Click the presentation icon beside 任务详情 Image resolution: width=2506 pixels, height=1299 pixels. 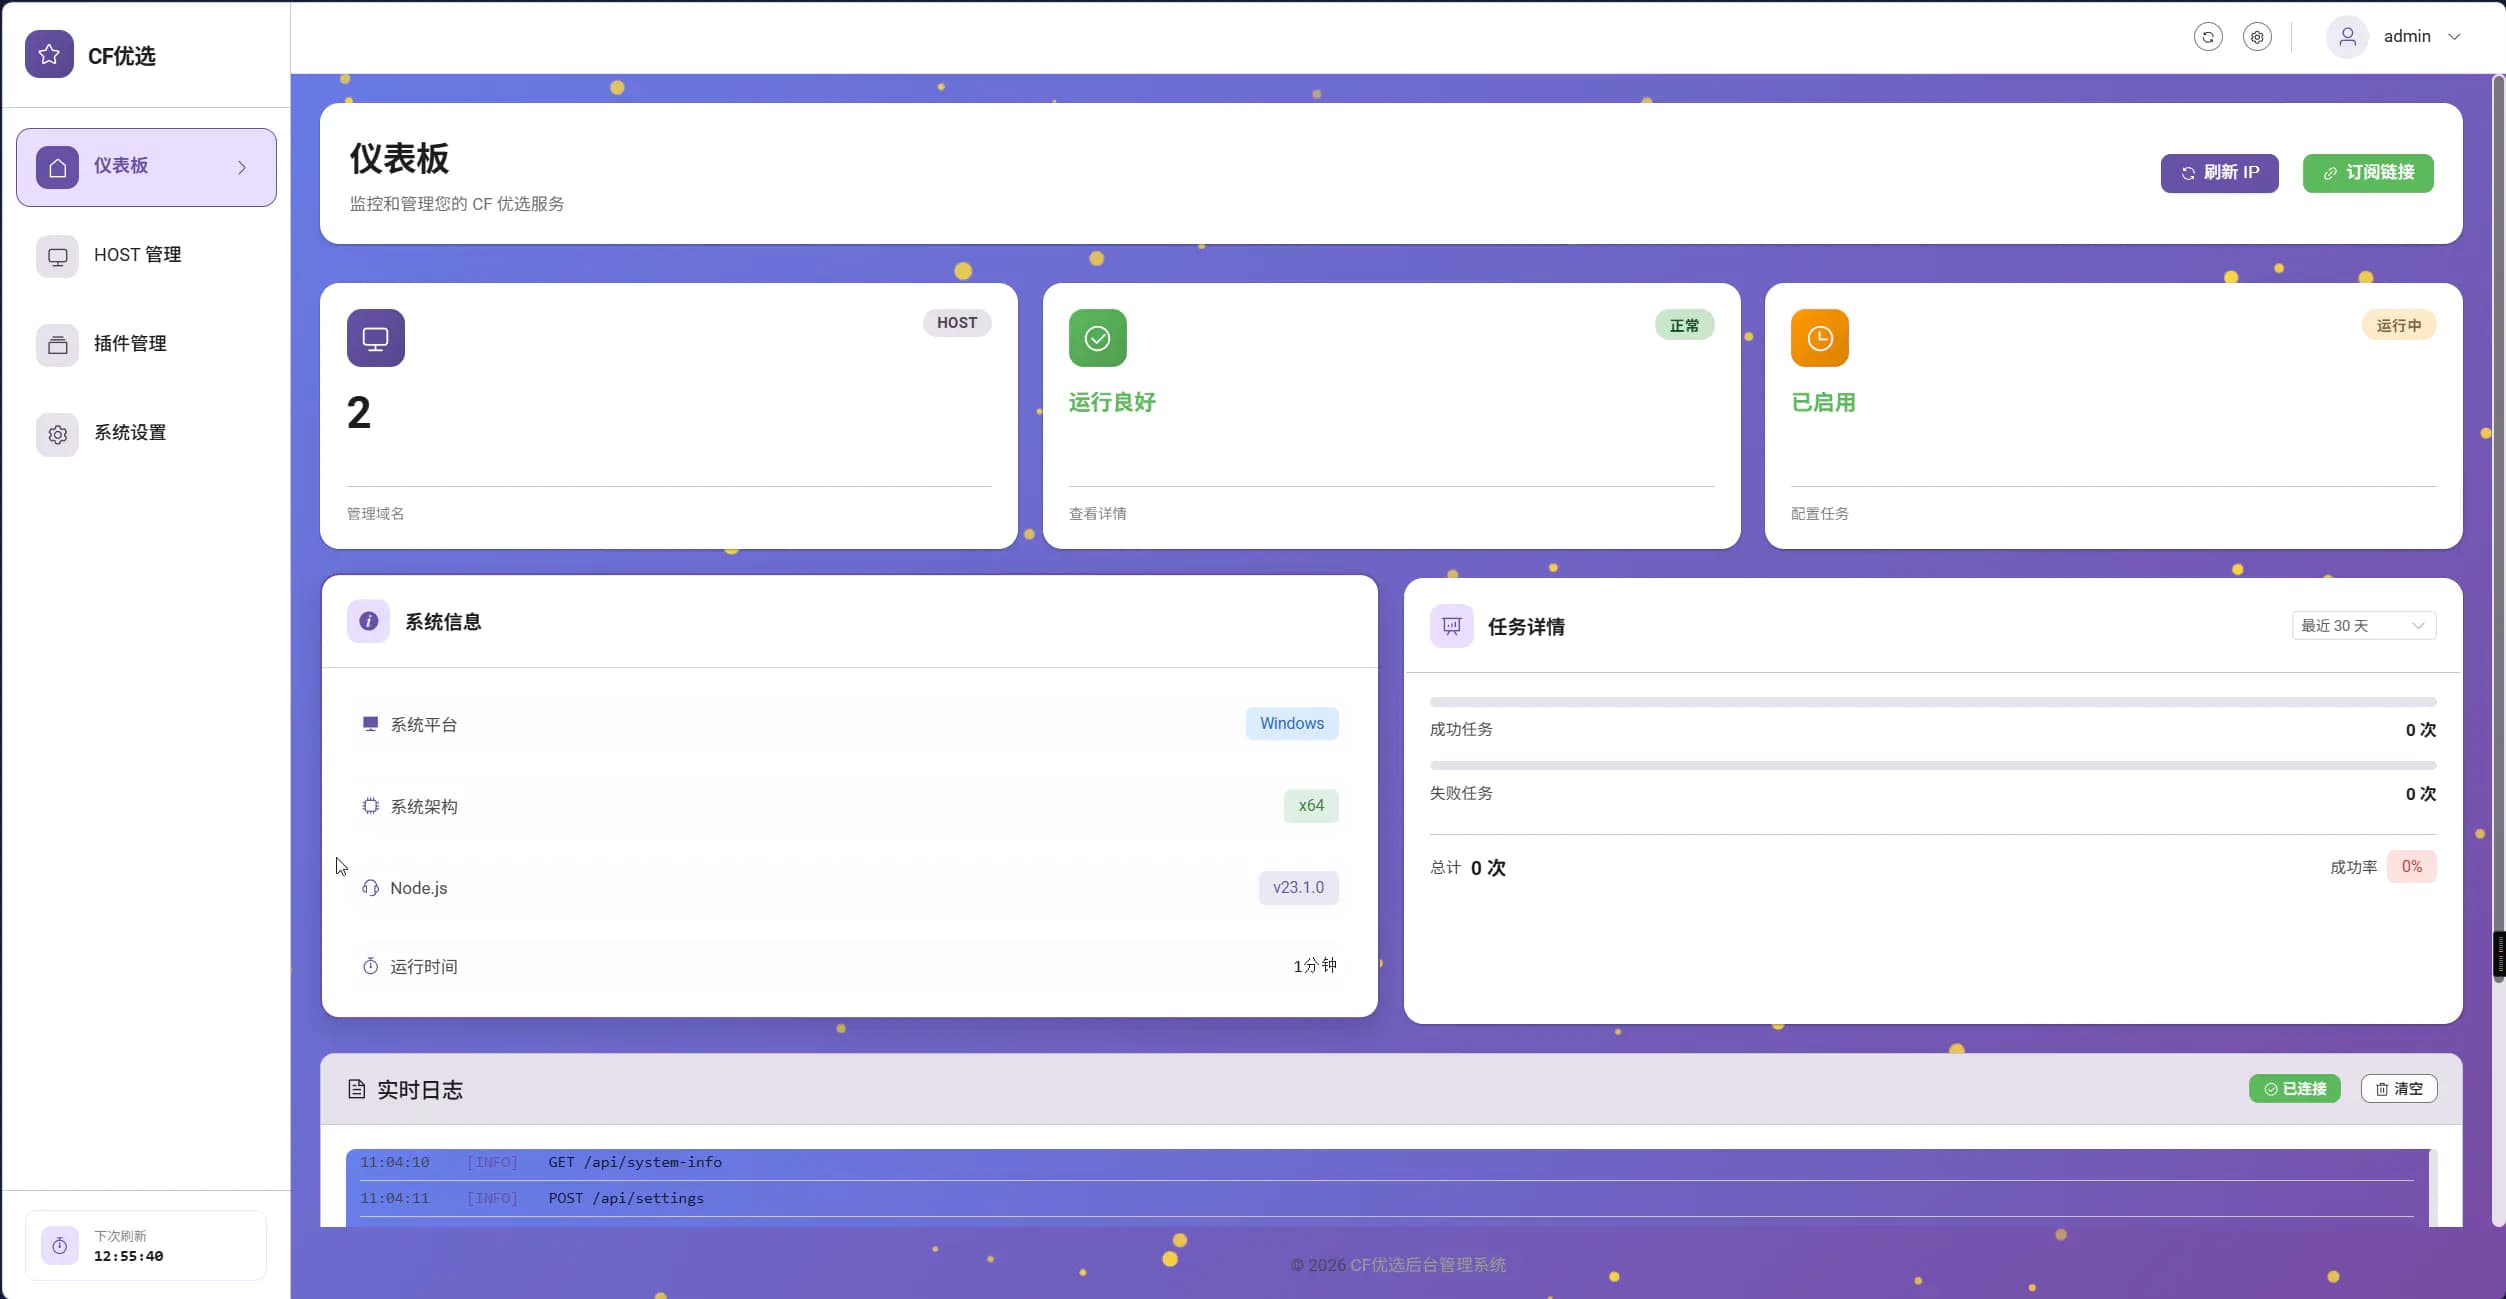pyautogui.click(x=1451, y=626)
